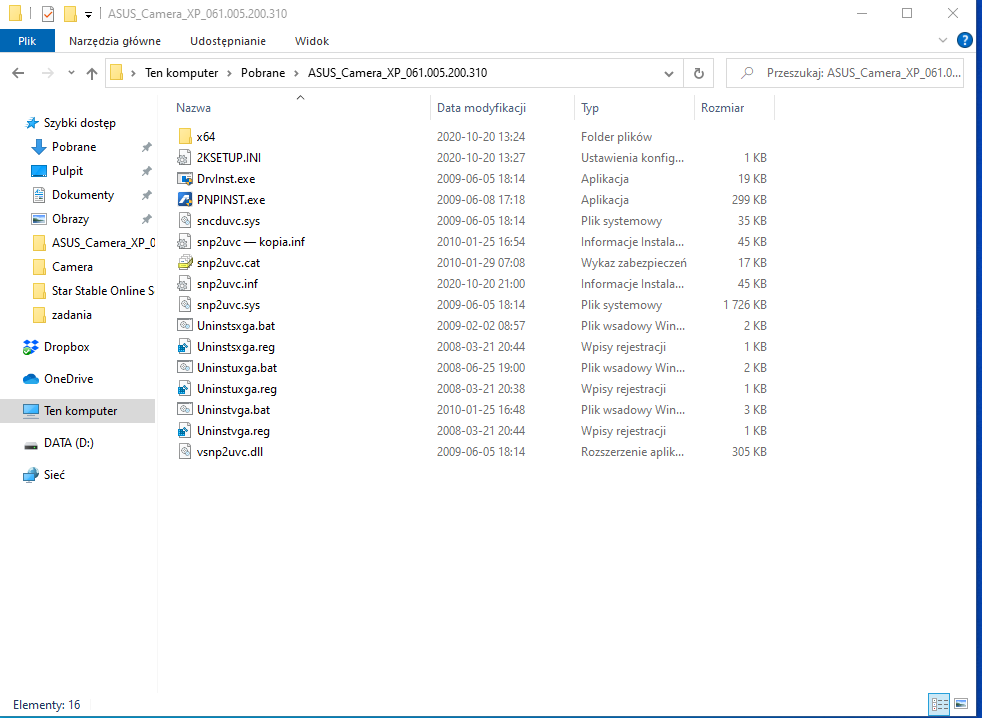Click the search box for this folder

(x=844, y=73)
